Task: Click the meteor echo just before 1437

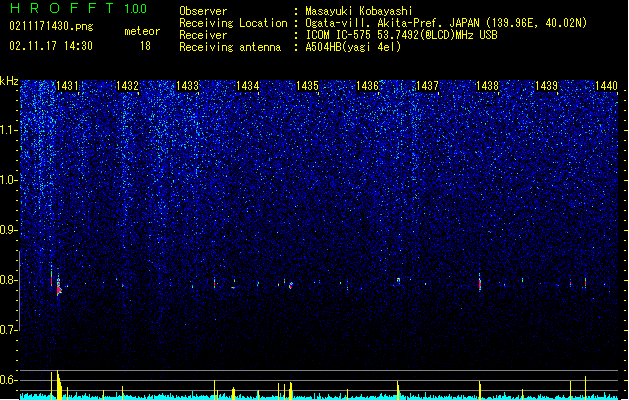Action: click(x=398, y=280)
